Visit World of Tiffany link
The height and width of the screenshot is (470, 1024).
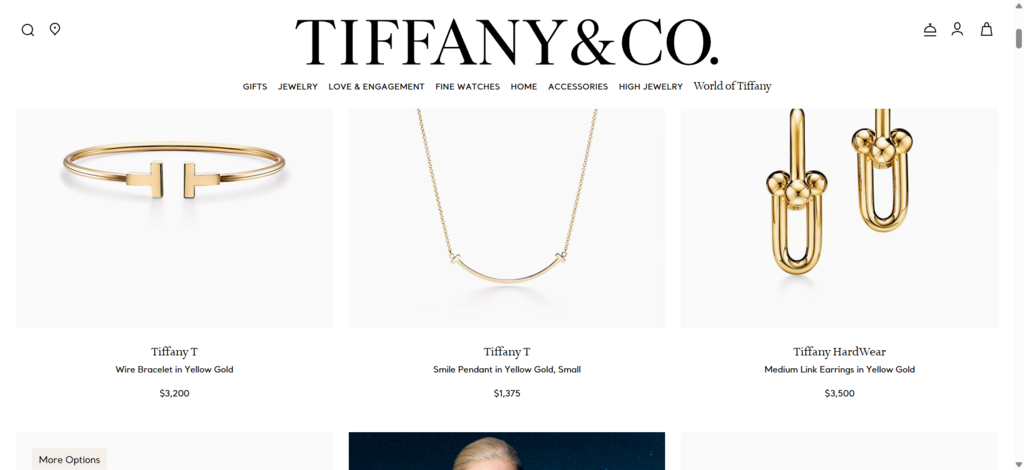pos(732,86)
